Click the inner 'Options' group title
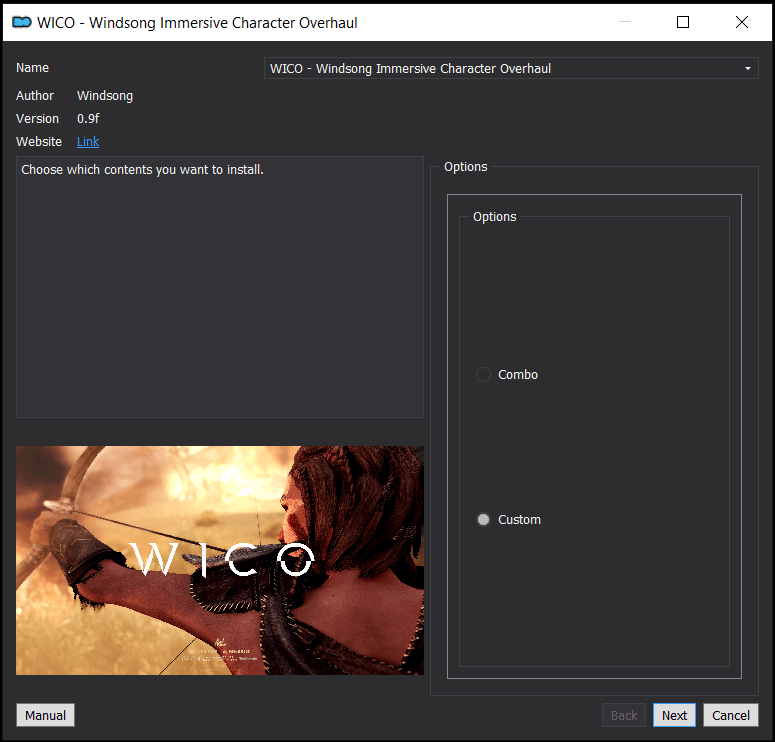 pos(494,217)
